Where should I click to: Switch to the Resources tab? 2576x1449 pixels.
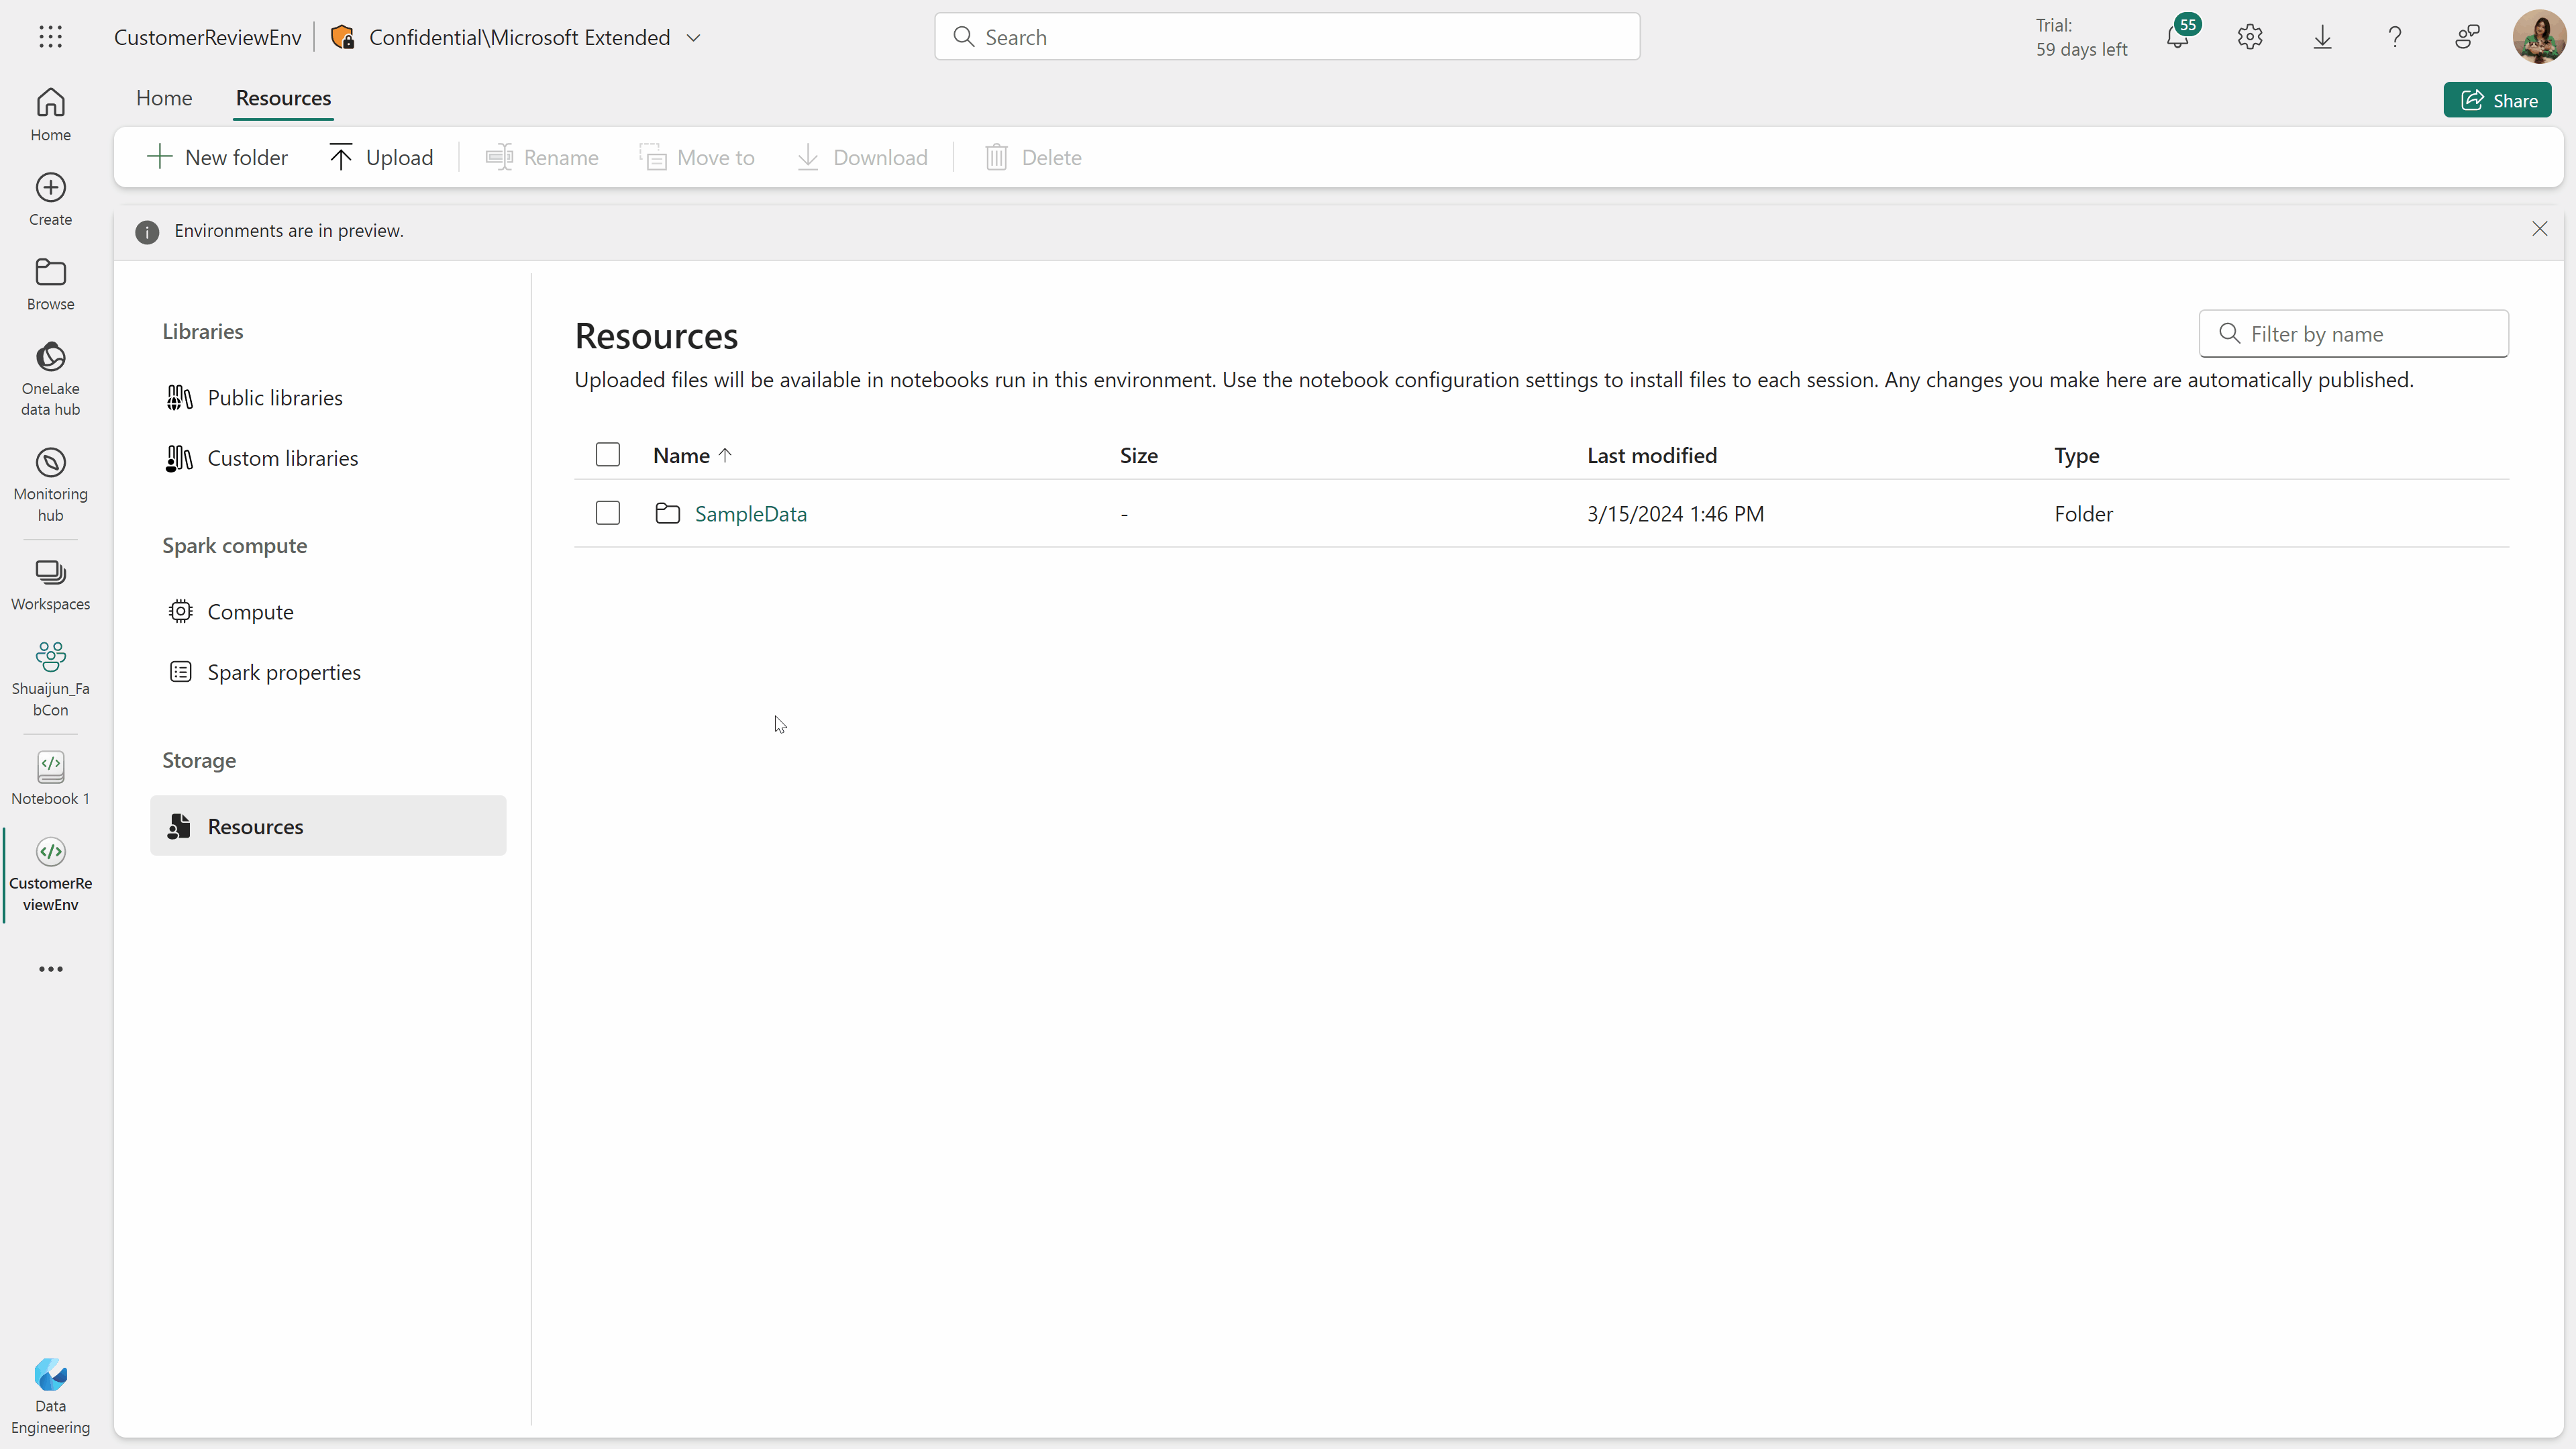pos(283,97)
